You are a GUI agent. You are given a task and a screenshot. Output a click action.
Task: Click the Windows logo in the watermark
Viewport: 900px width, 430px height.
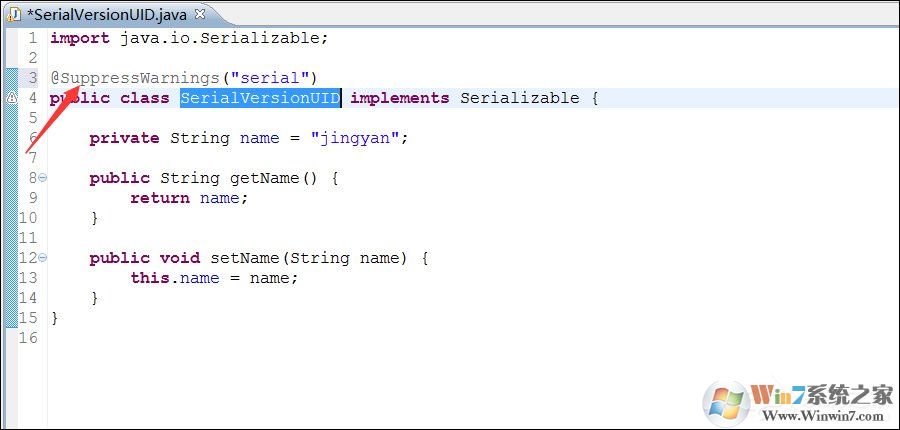pos(726,402)
